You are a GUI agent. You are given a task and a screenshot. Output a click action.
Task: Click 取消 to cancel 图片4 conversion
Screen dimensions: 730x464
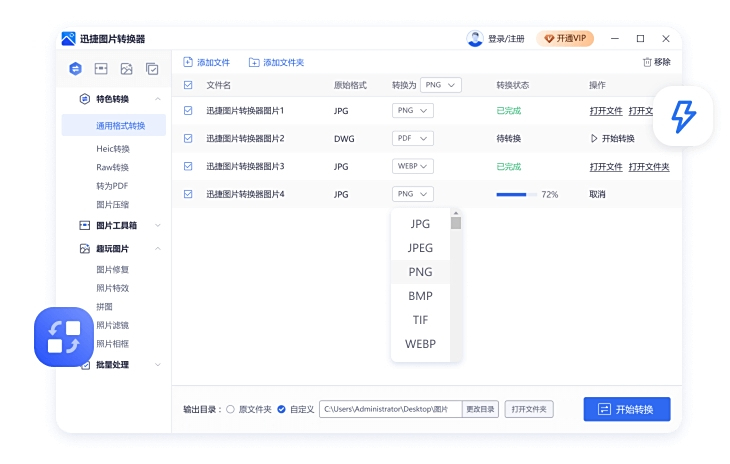click(597, 194)
